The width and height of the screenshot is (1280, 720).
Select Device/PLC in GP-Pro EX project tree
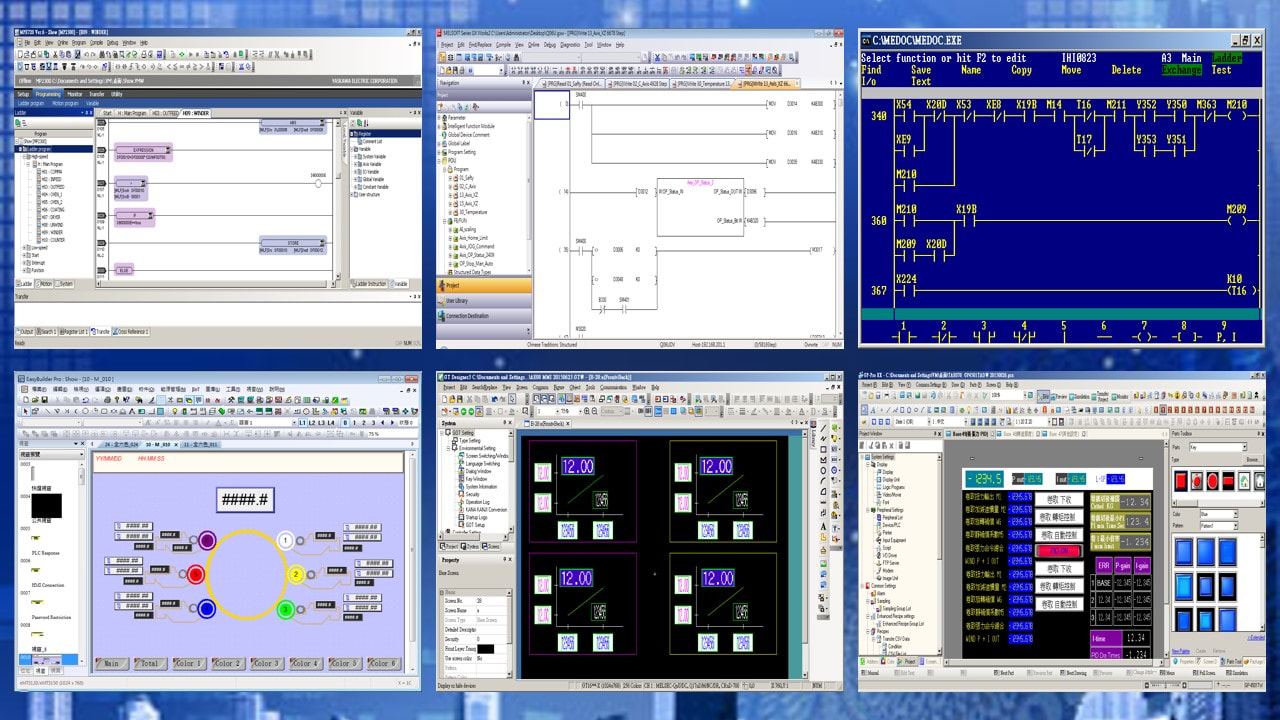coord(887,523)
